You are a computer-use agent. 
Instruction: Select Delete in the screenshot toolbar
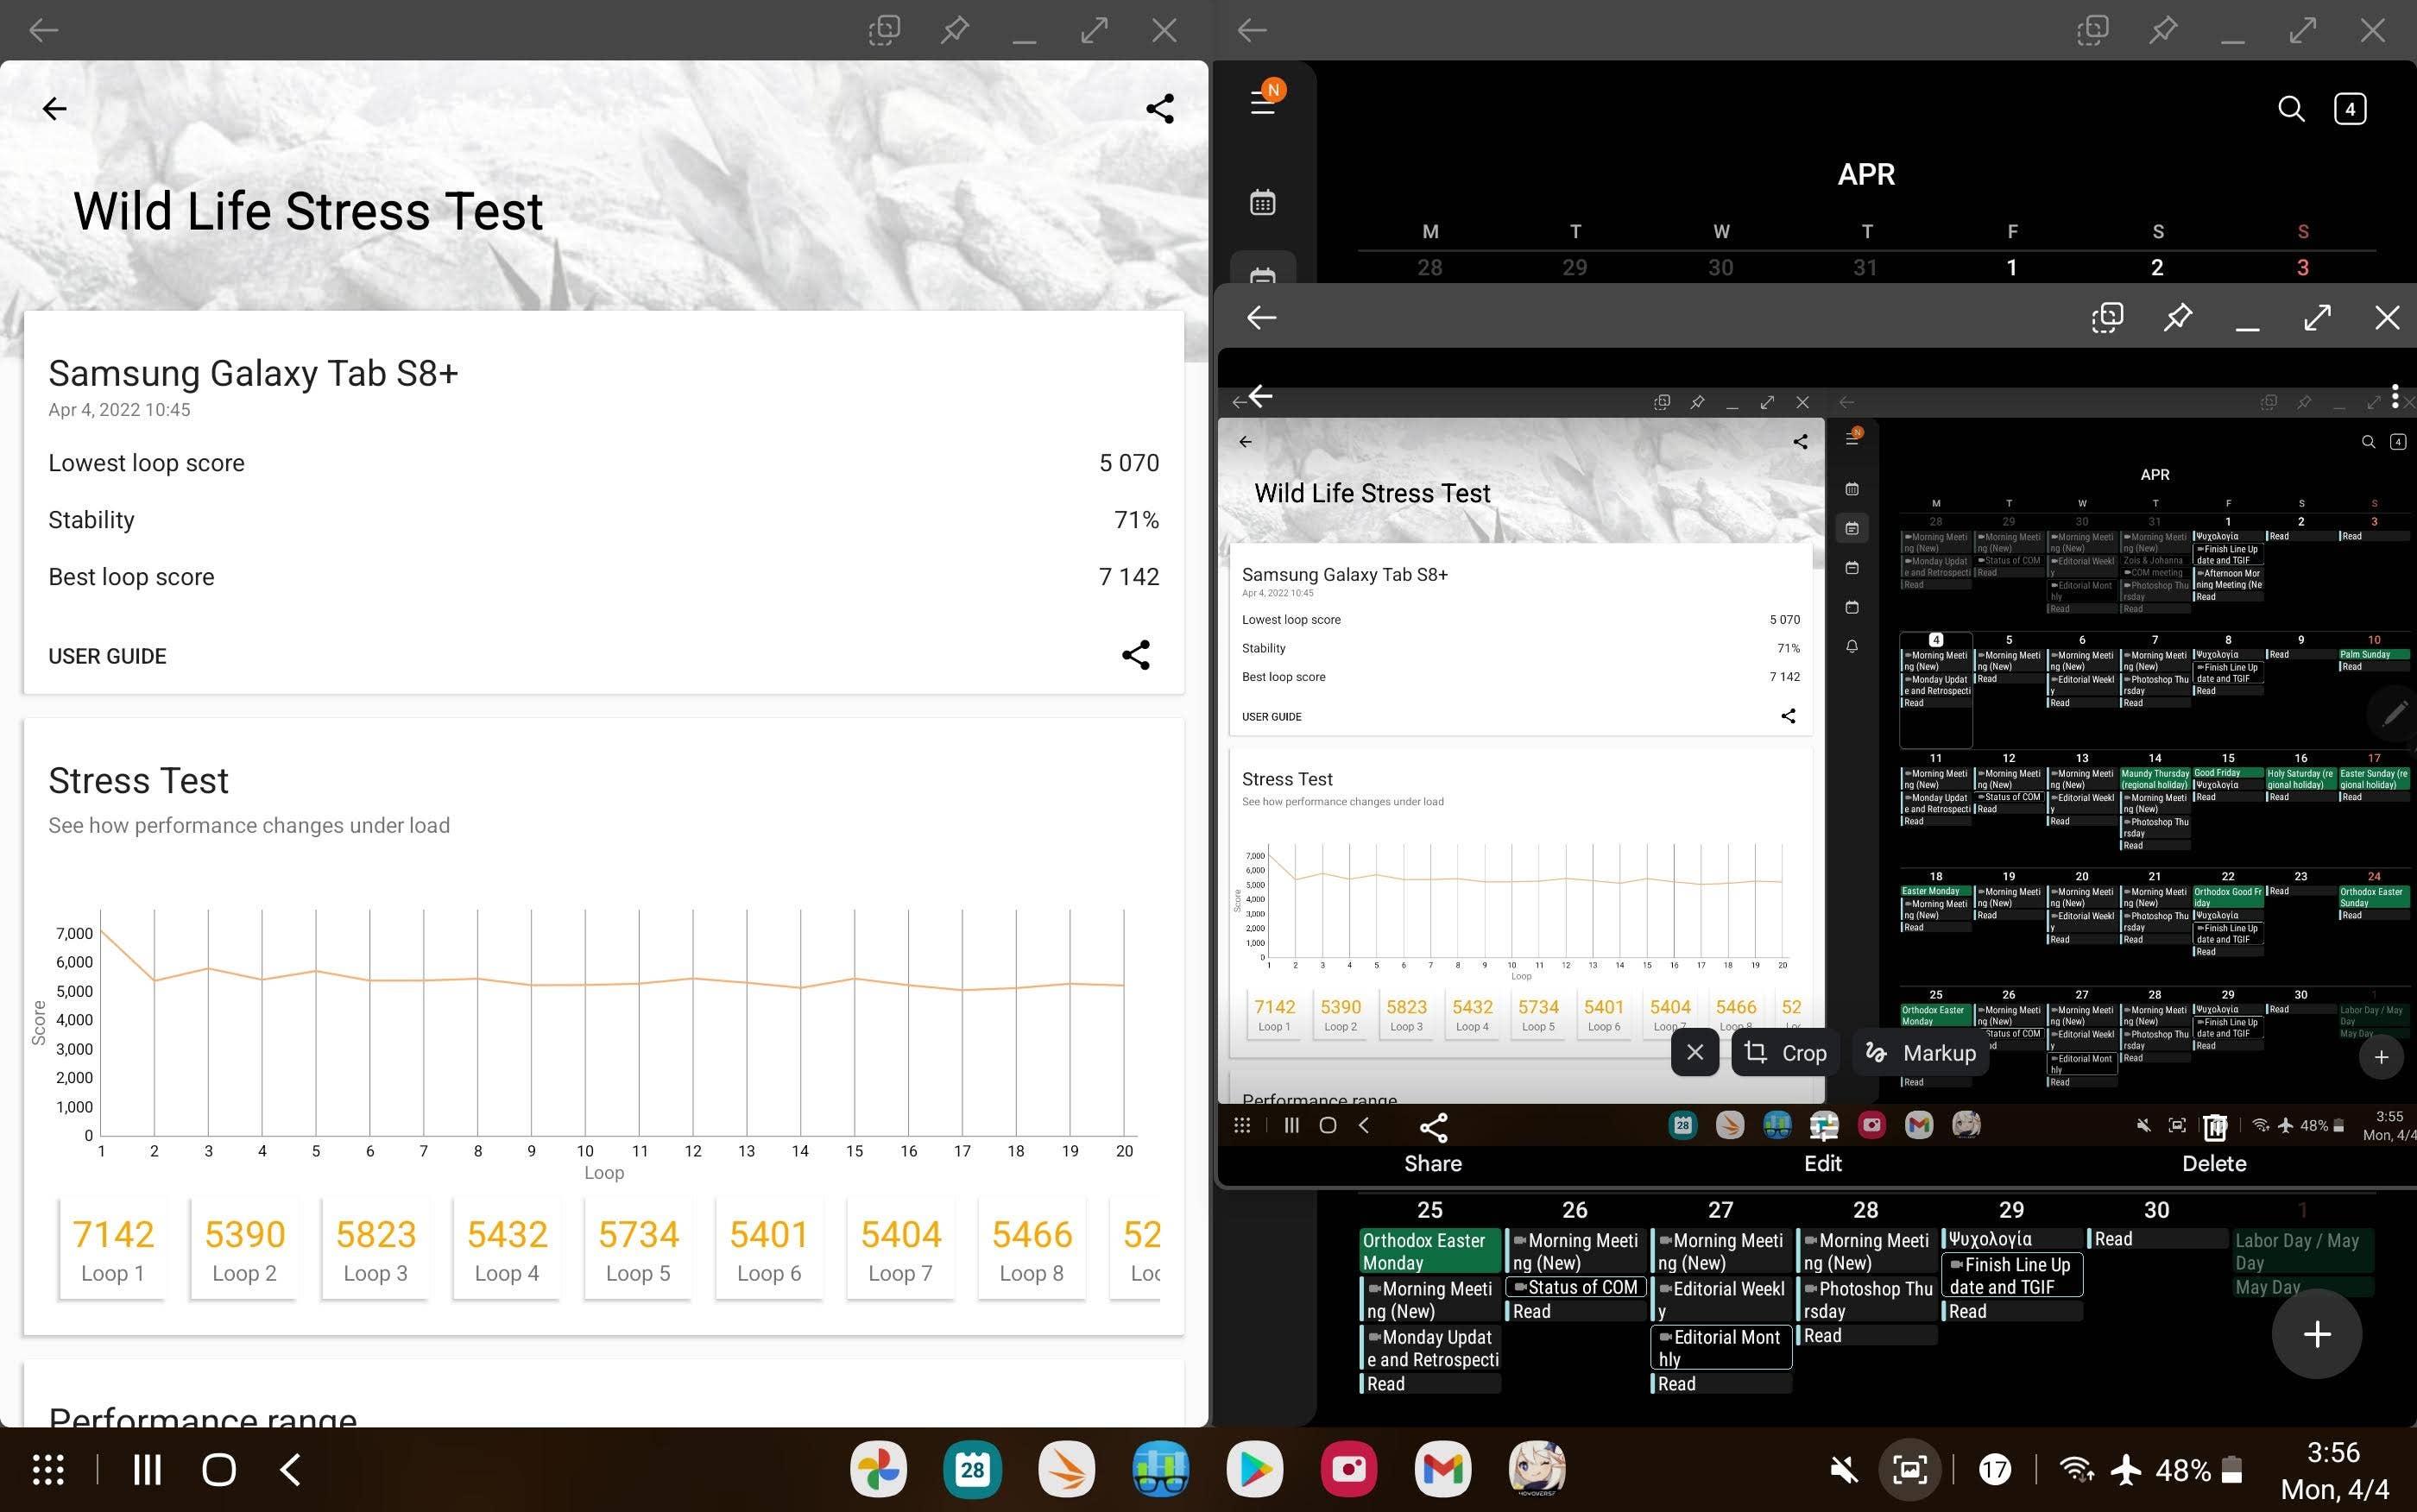tap(2214, 1163)
